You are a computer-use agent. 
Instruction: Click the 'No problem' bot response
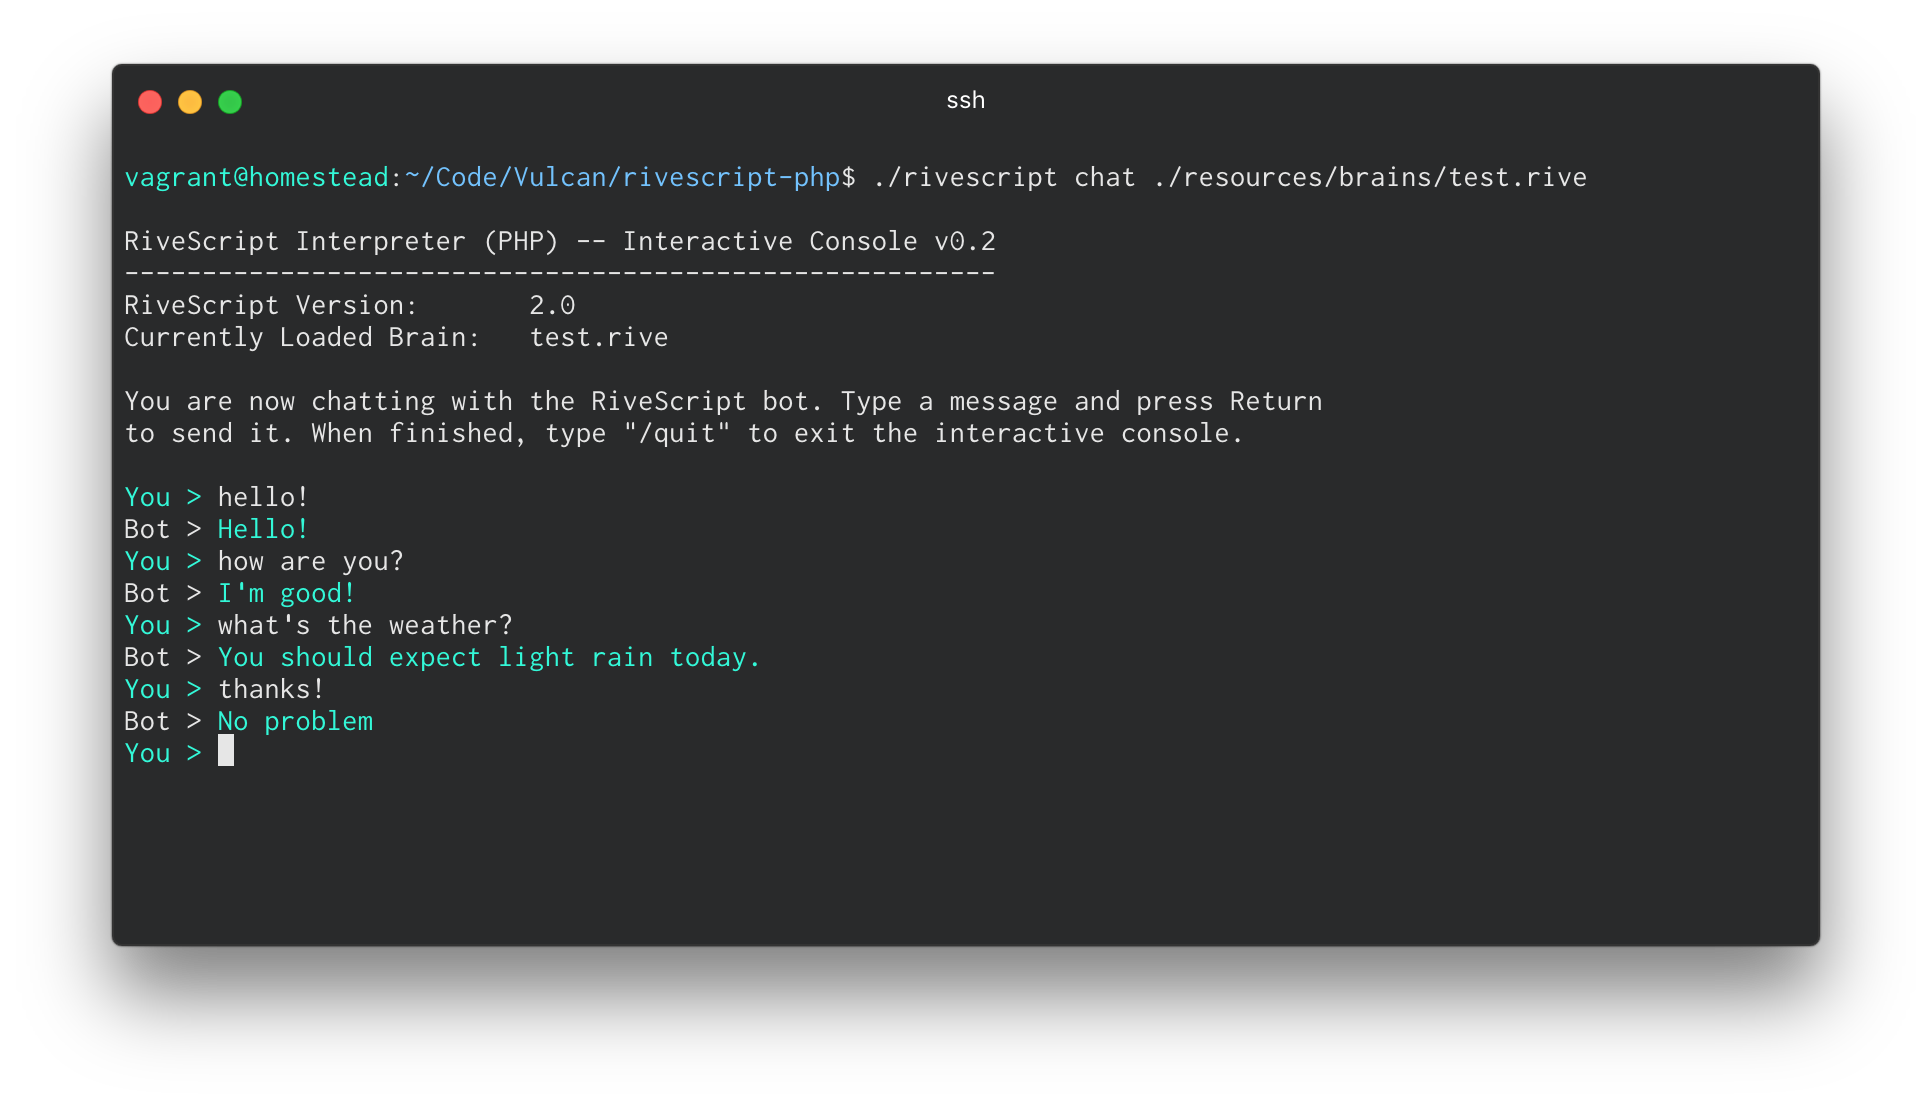pos(295,721)
